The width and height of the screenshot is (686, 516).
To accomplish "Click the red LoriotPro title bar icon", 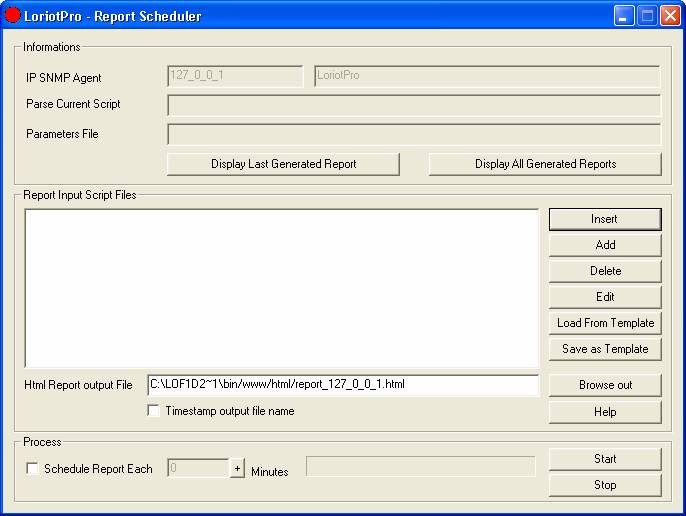I will [13, 15].
